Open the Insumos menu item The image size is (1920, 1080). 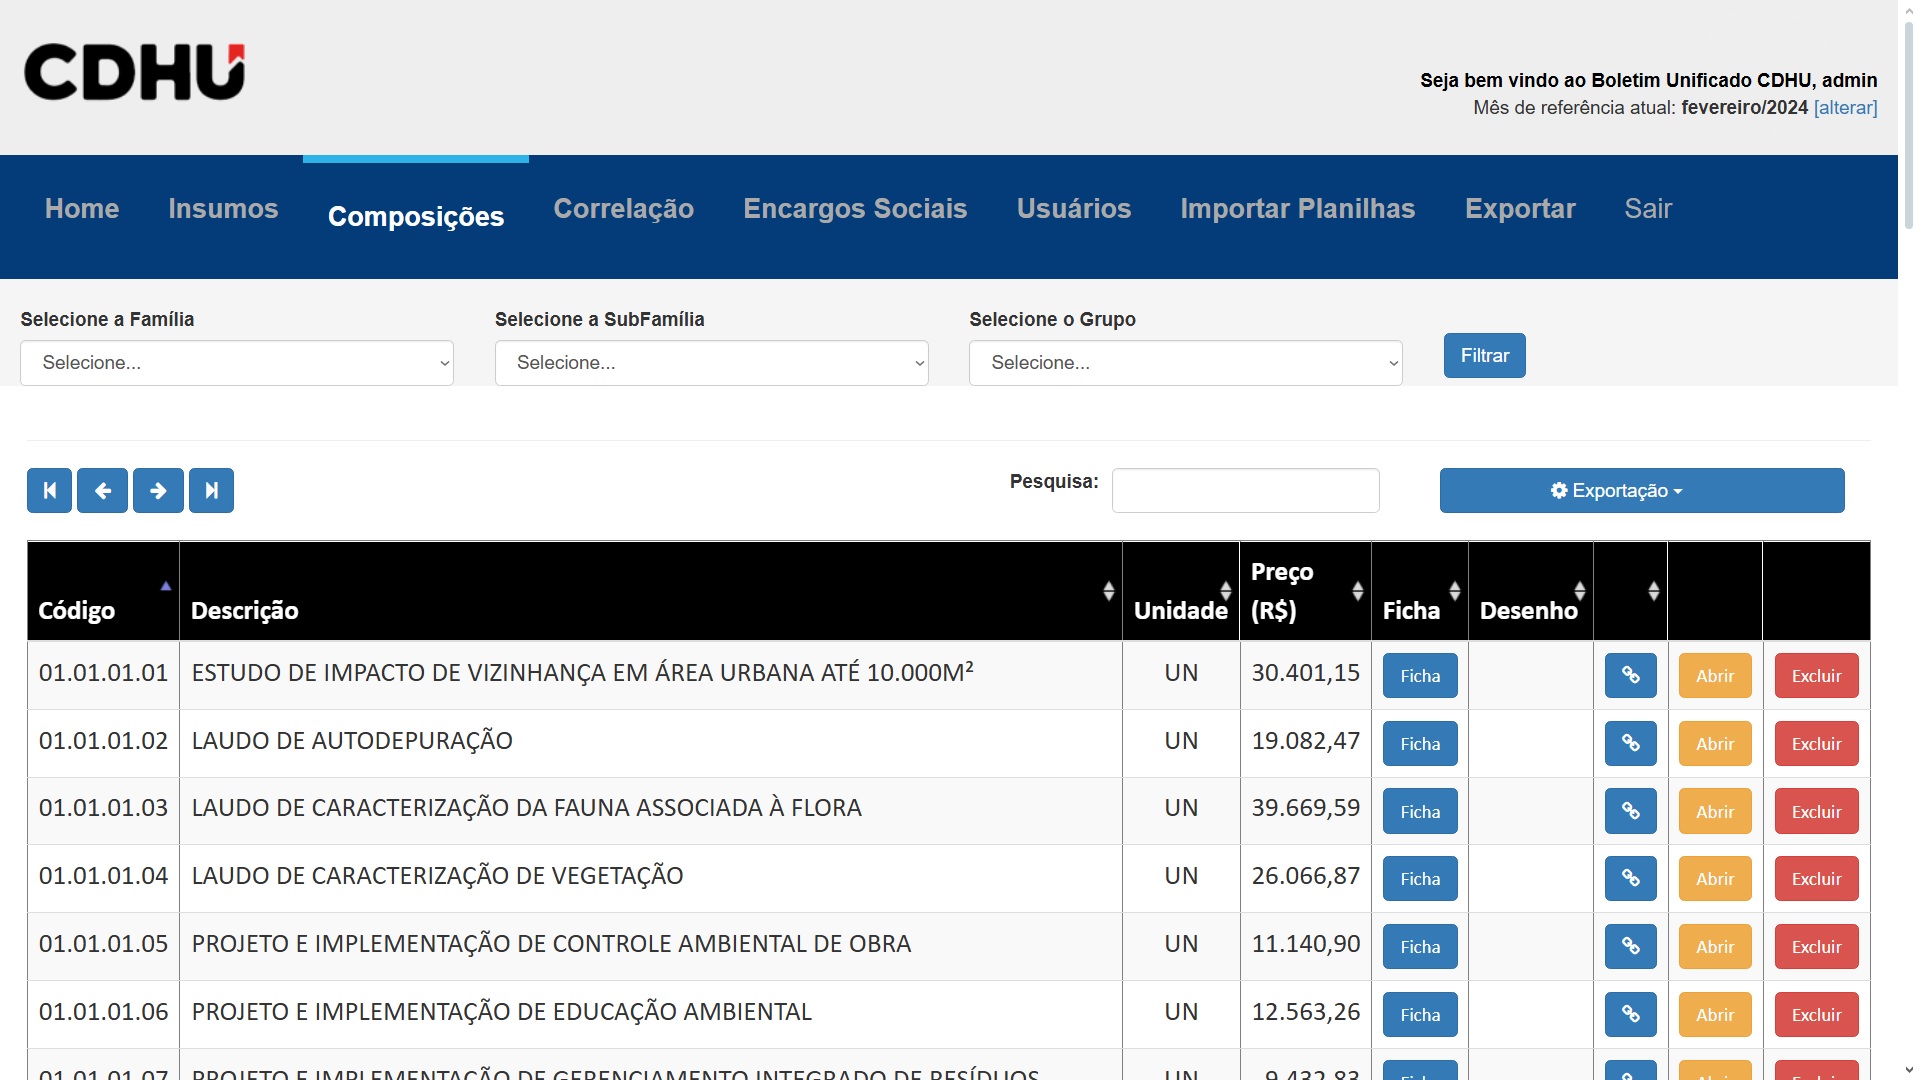click(223, 209)
